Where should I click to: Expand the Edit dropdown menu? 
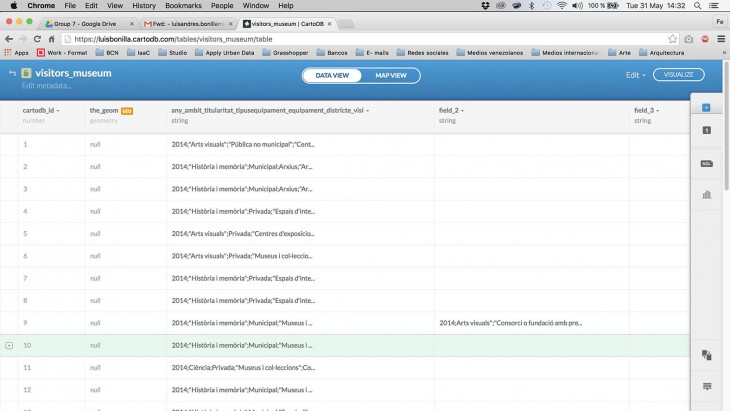tap(634, 75)
